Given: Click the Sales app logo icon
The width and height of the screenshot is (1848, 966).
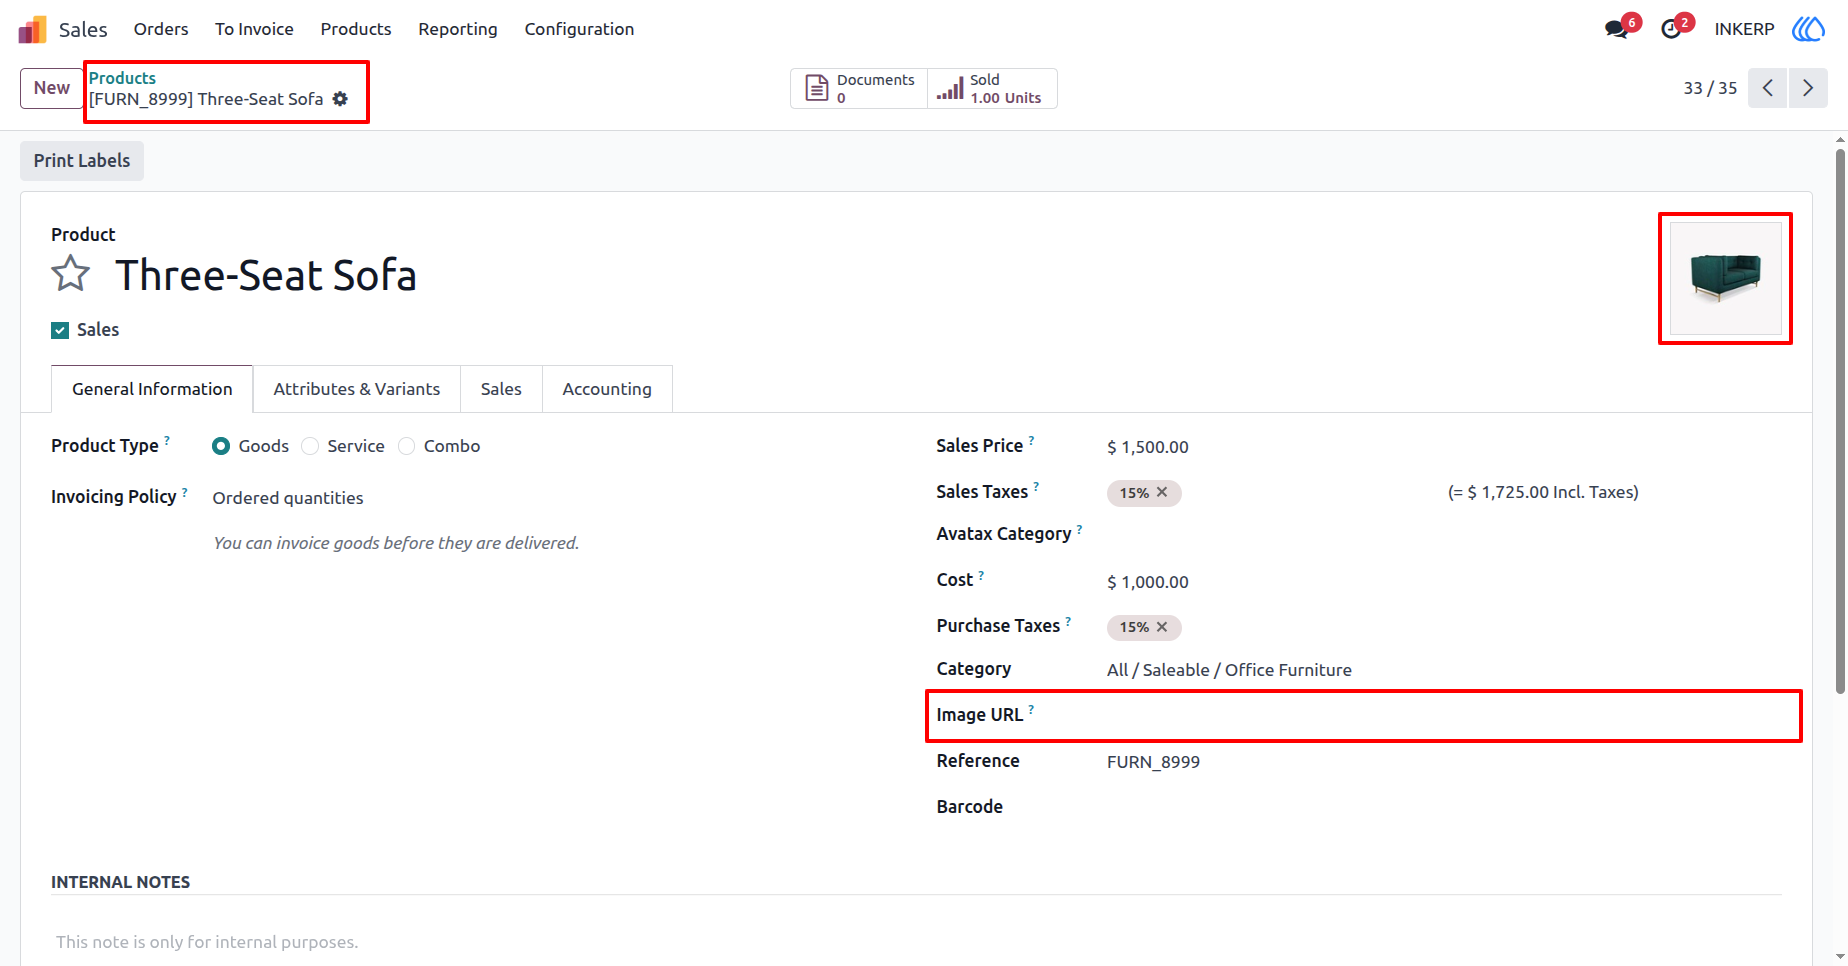Looking at the screenshot, I should (x=32, y=30).
